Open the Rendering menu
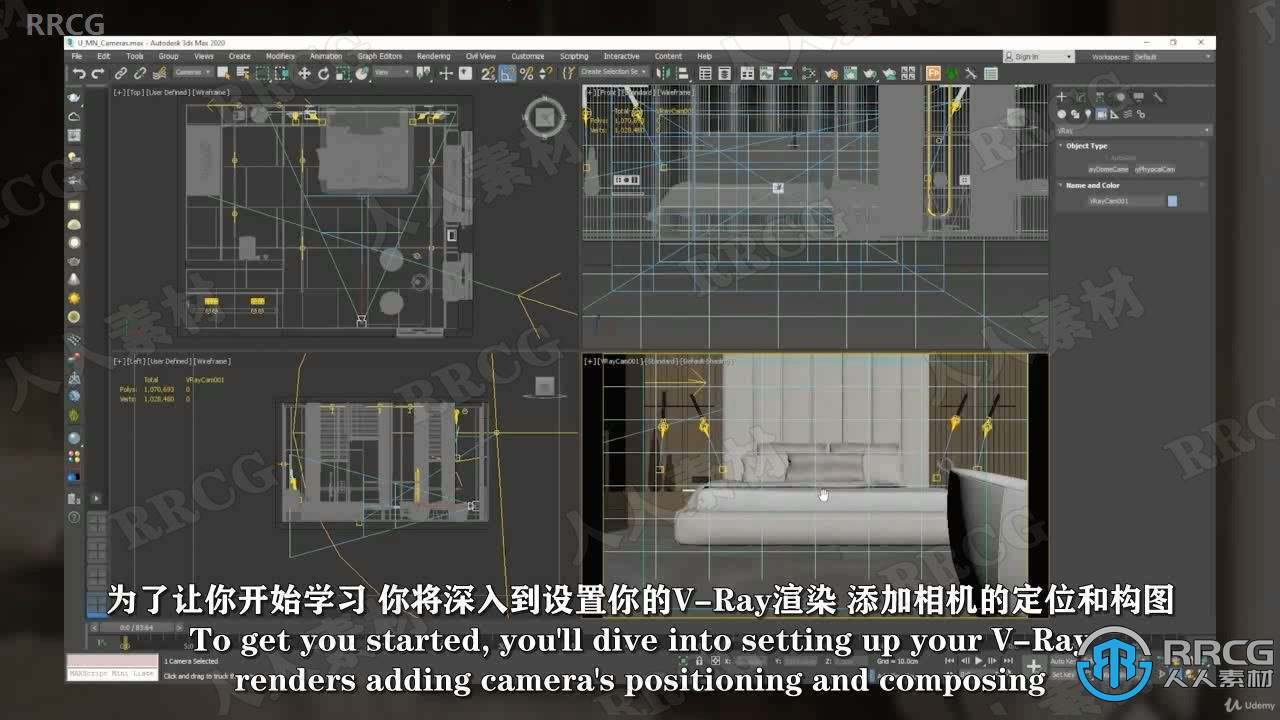The width and height of the screenshot is (1280, 720). pyautogui.click(x=433, y=56)
